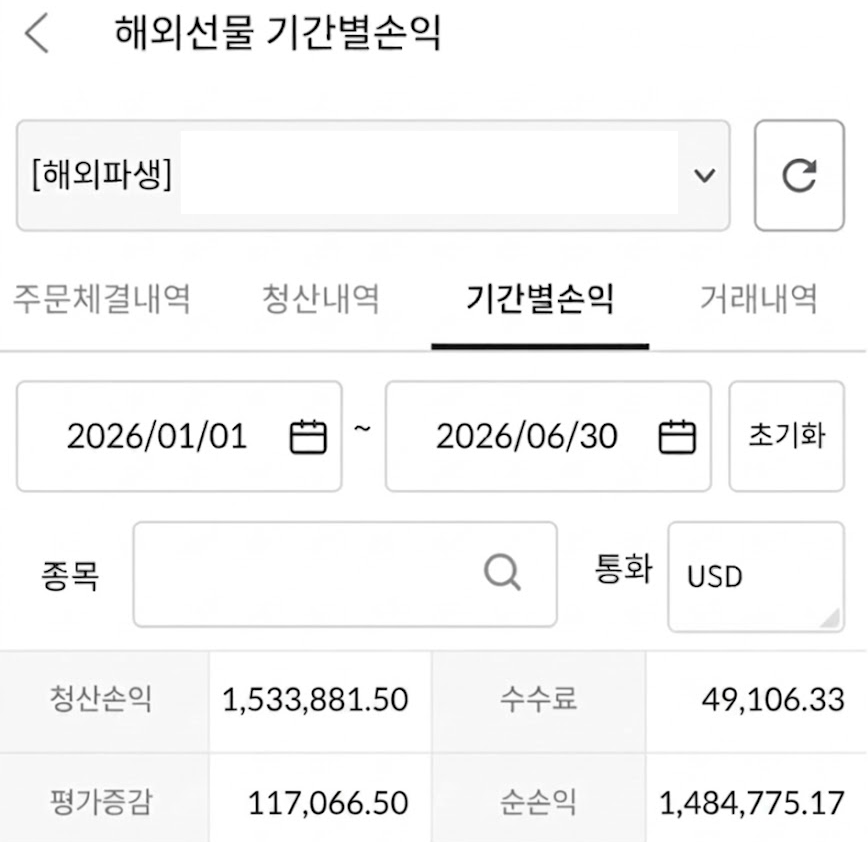This screenshot has height=842, width=868.
Task: Expand the [해외파생] account dropdown chevron
Action: point(705,175)
